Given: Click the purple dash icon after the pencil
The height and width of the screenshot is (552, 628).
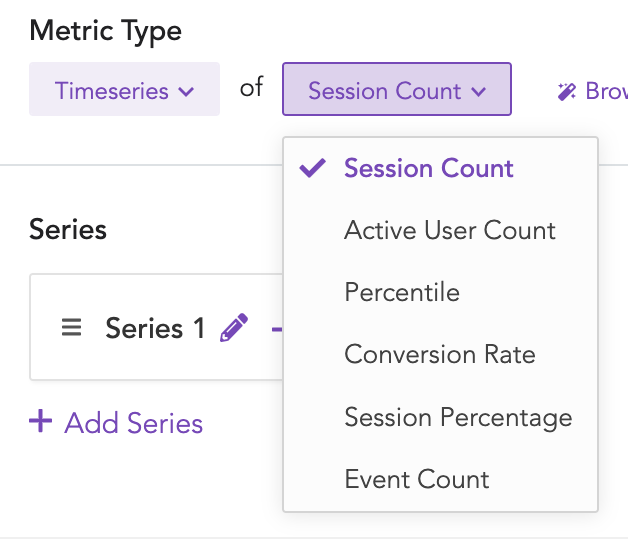Looking at the screenshot, I should pyautogui.click(x=277, y=328).
